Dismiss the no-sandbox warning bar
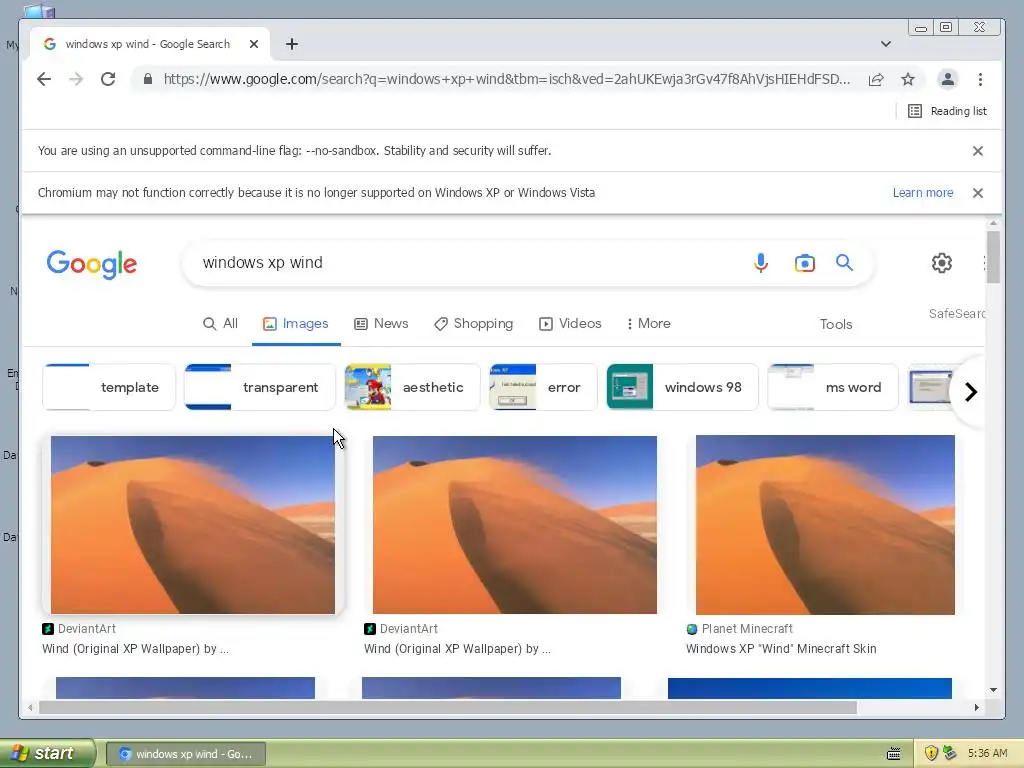This screenshot has width=1024, height=768. (x=978, y=151)
